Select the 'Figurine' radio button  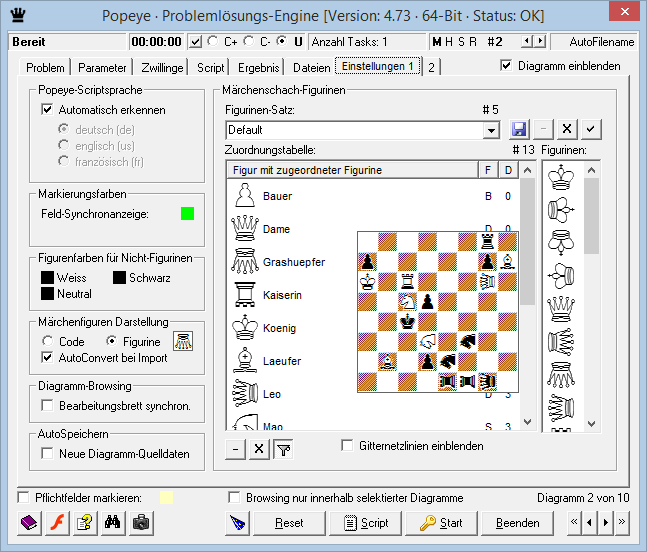[x=111, y=341]
